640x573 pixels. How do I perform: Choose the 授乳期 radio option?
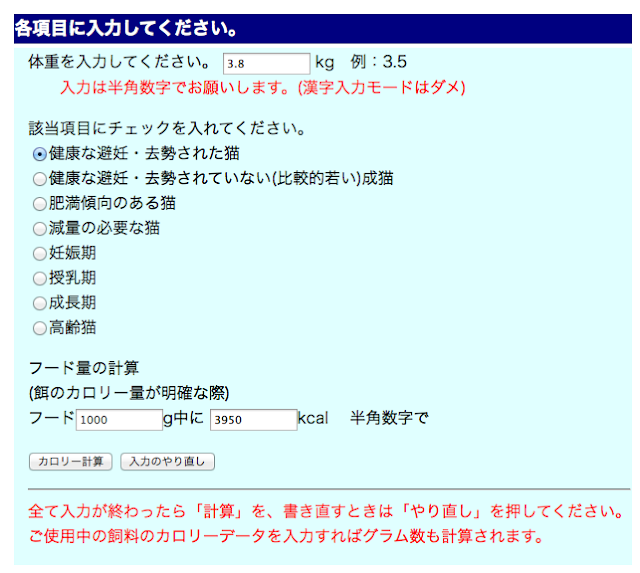pyautogui.click(x=40, y=279)
